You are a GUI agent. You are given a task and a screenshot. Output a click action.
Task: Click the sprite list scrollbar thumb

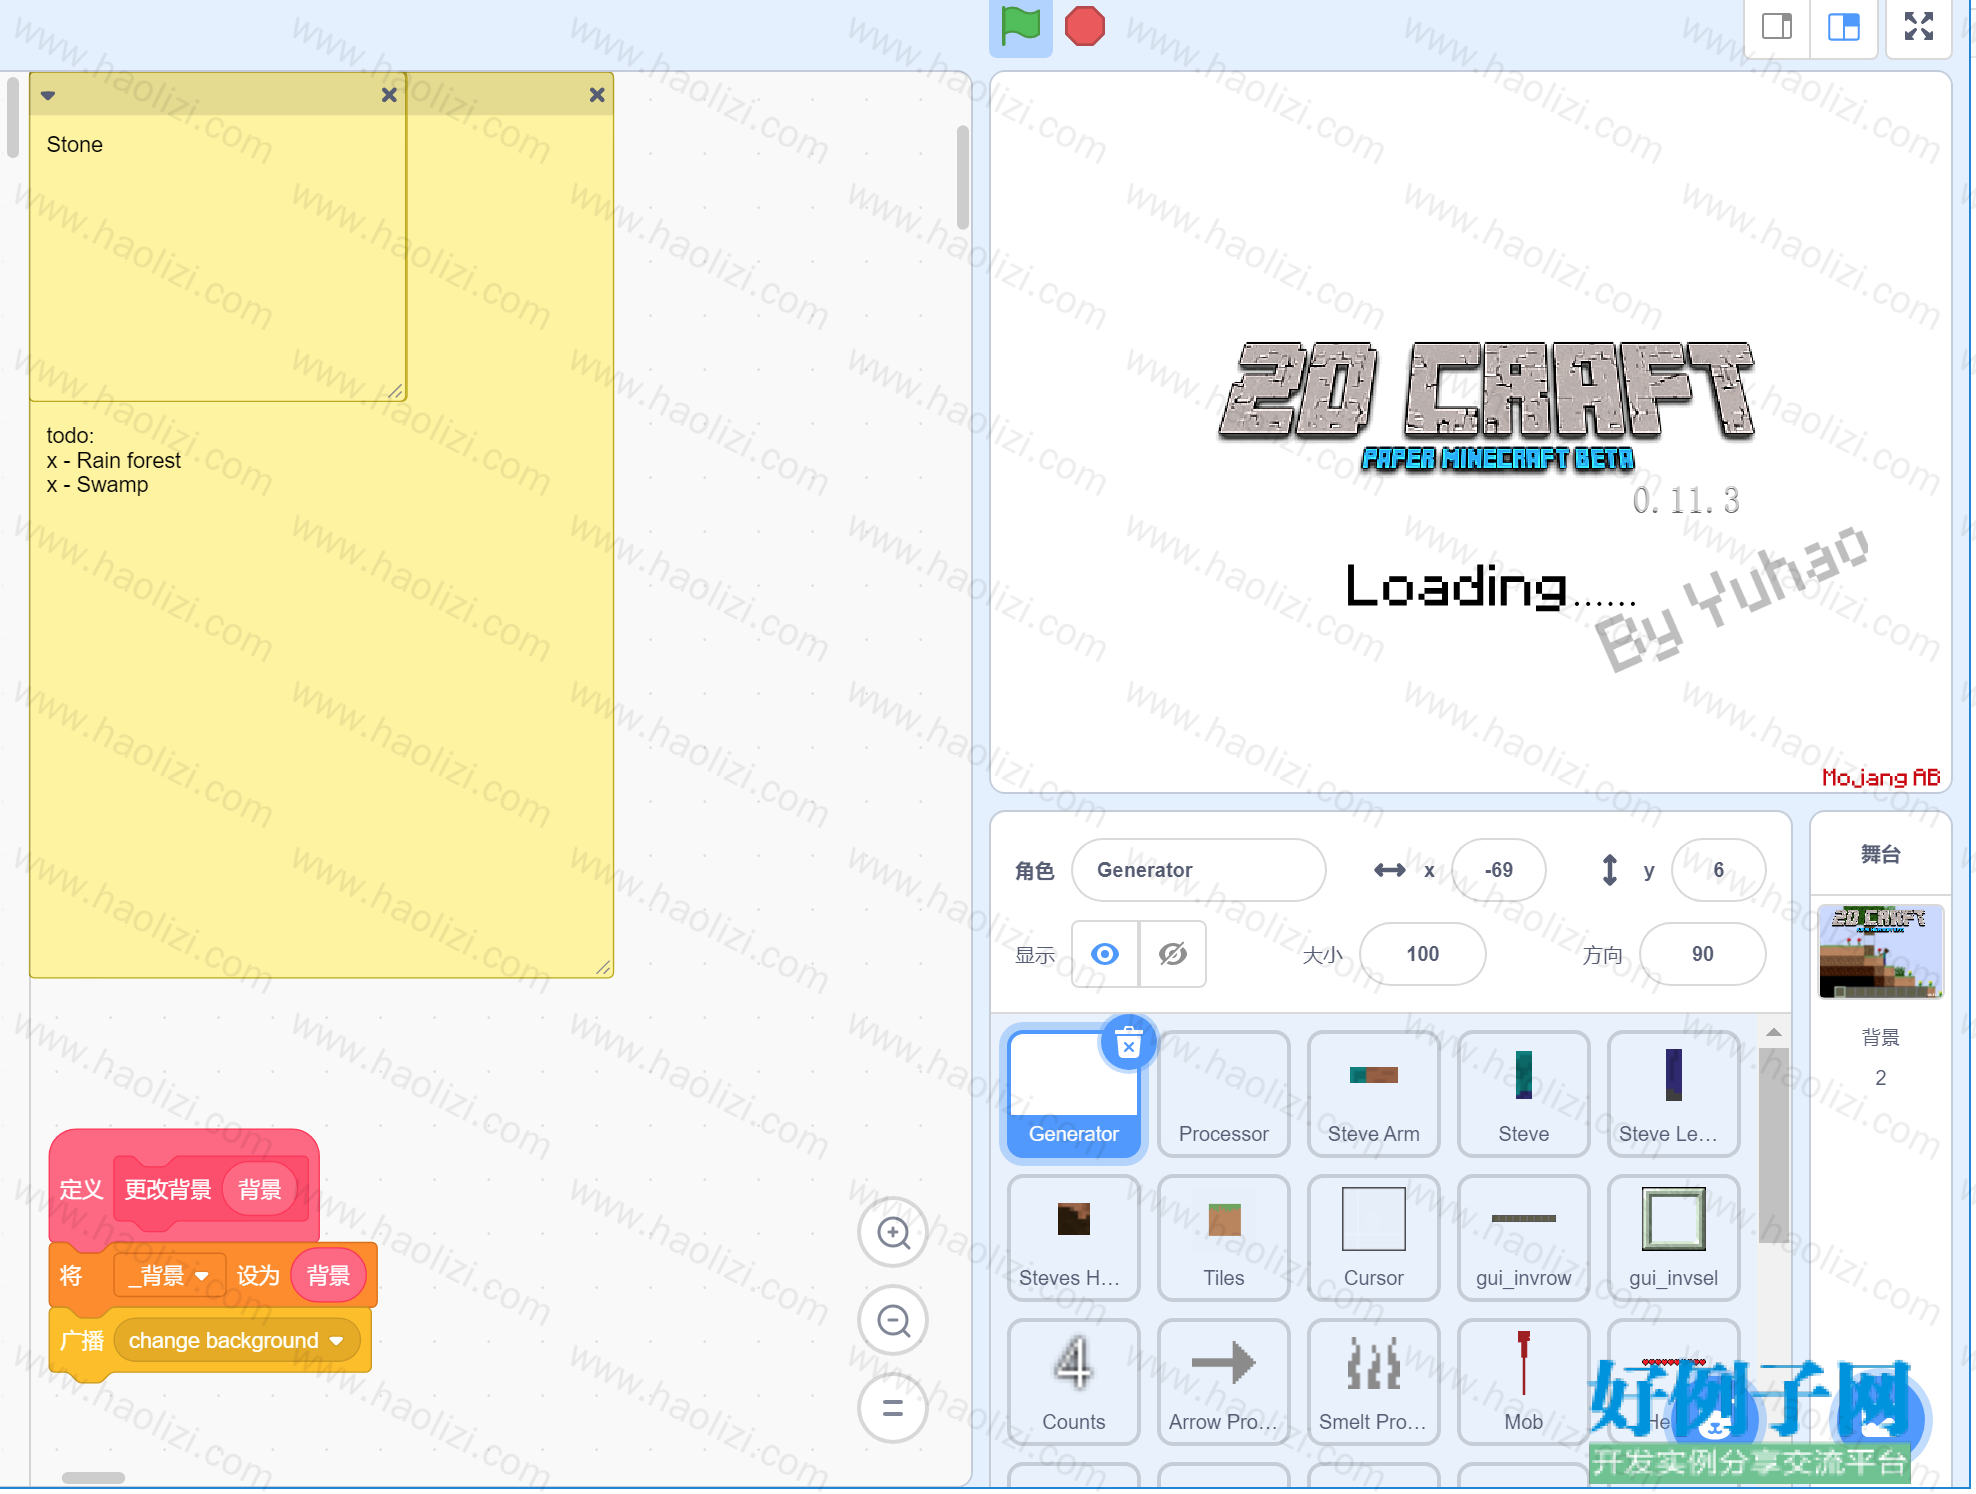tap(1774, 1145)
